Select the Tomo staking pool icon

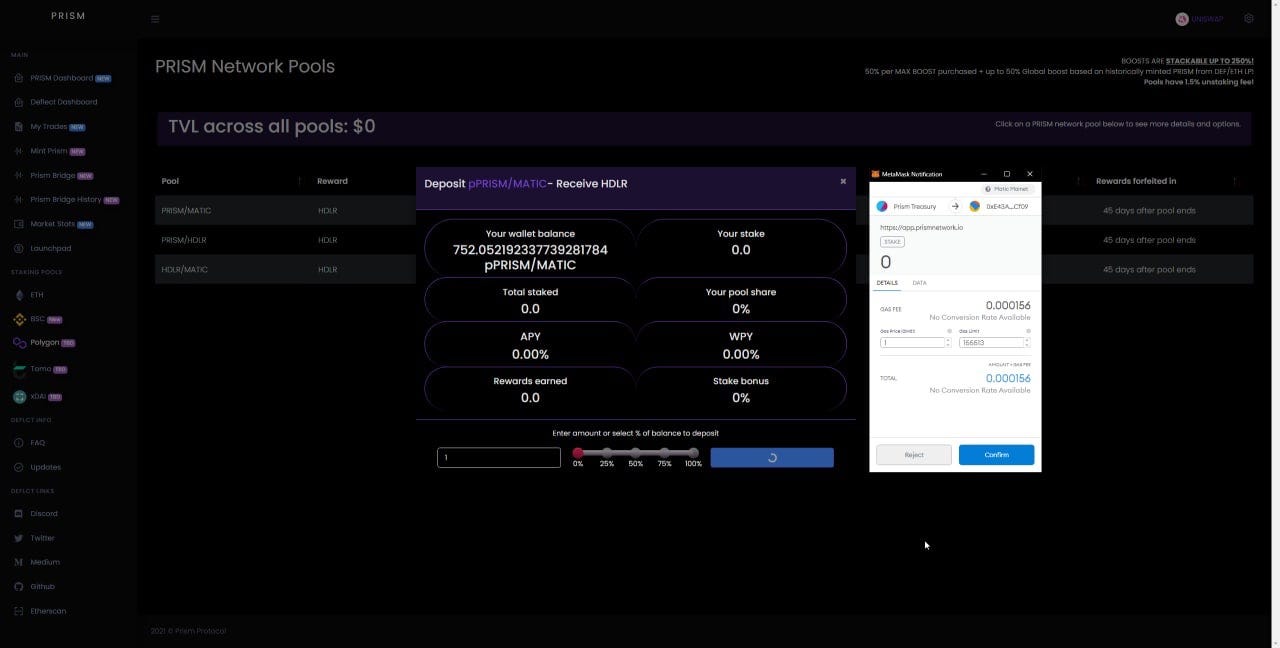[x=19, y=369]
